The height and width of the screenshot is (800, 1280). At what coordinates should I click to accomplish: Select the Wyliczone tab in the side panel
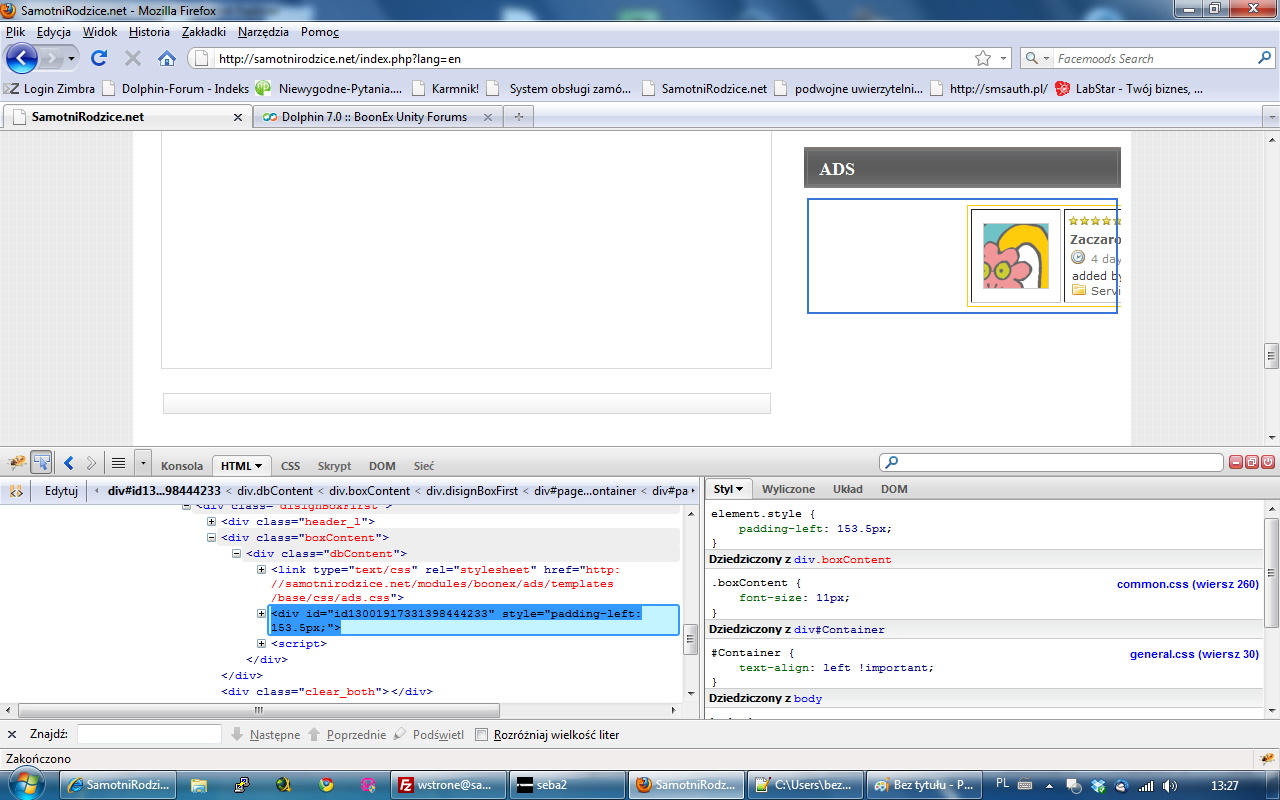coord(788,489)
